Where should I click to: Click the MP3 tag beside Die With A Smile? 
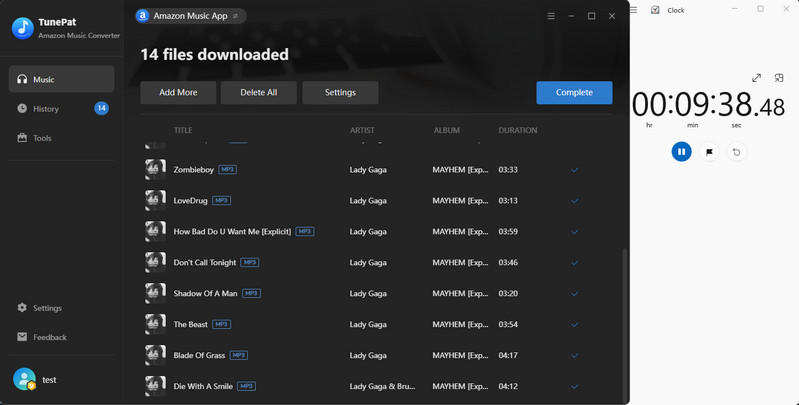click(x=247, y=386)
